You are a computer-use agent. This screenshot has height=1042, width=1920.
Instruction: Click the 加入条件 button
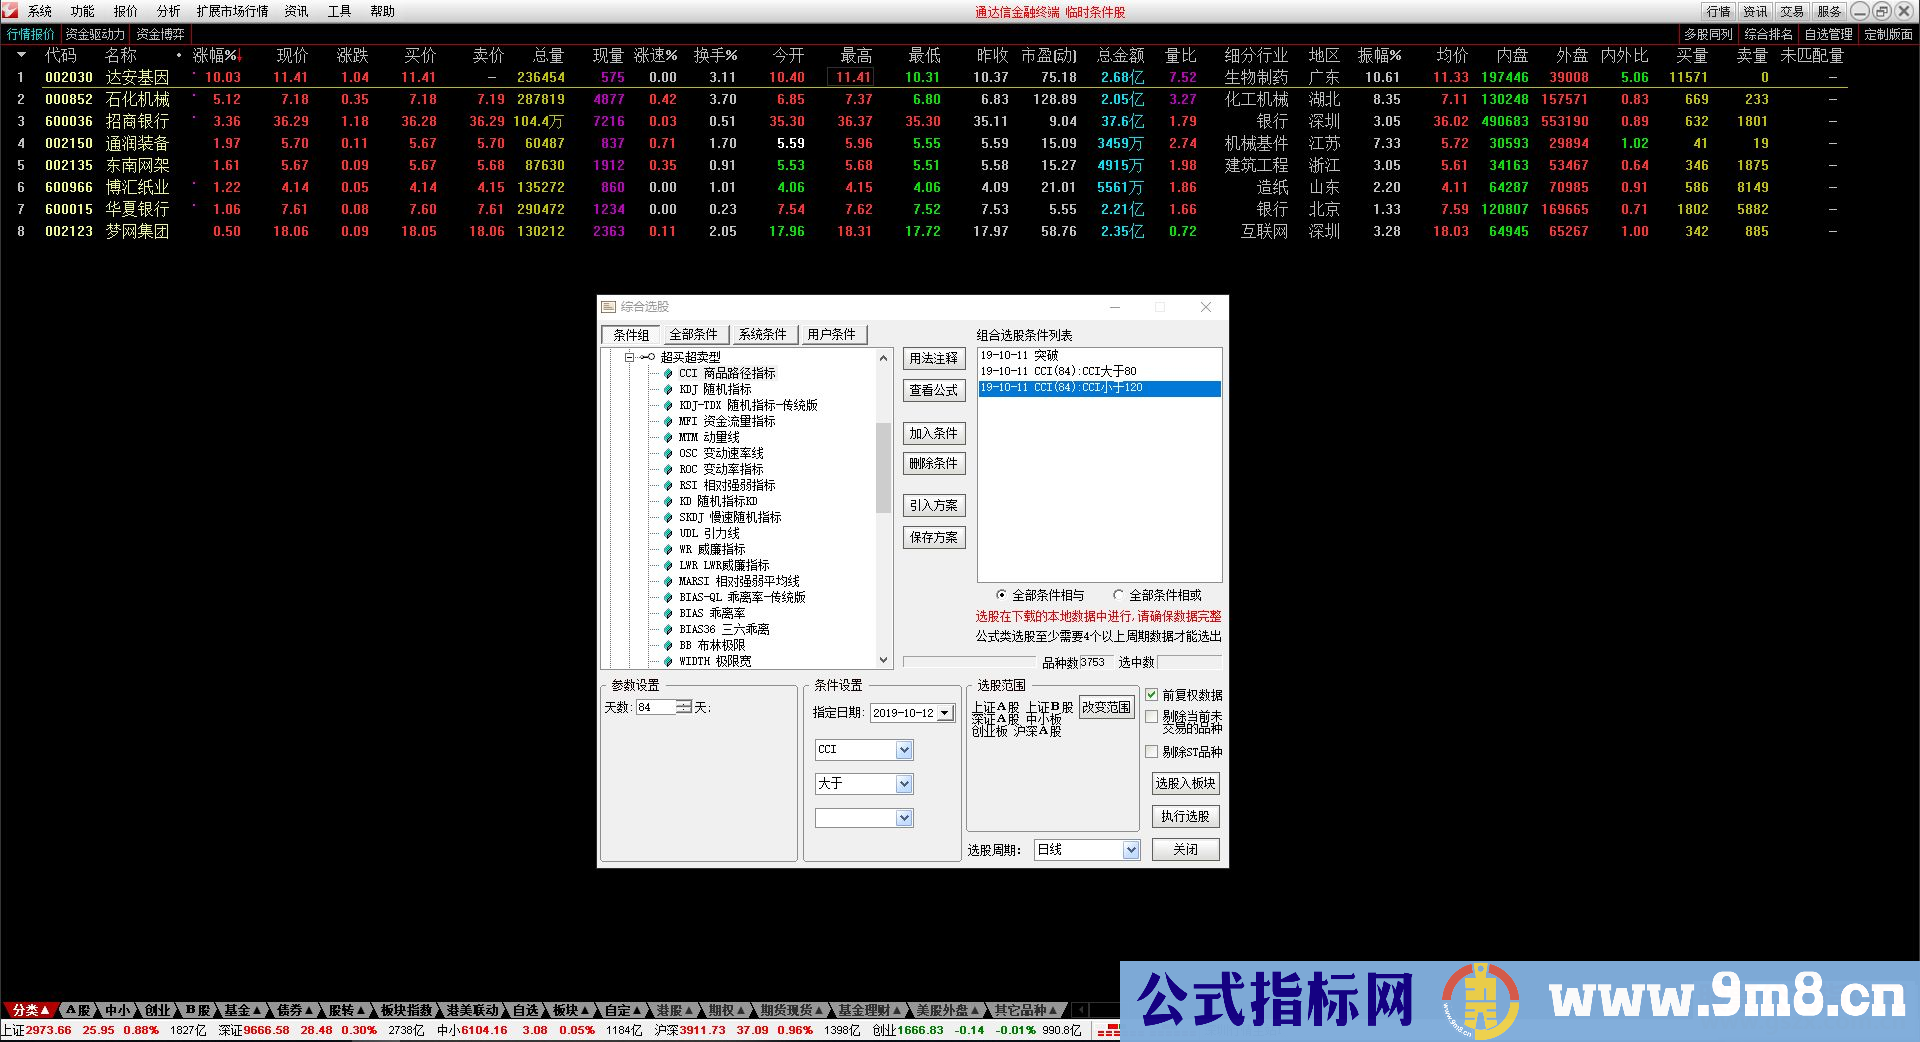[x=934, y=433]
